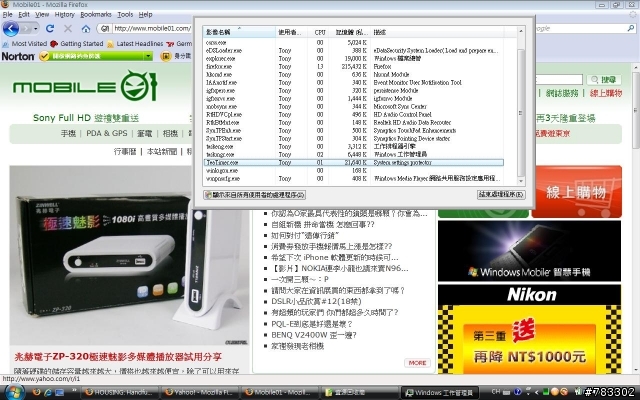The height and width of the screenshot is (400, 640).
Task: Click the blue help icon in system tray
Action: tap(518, 392)
